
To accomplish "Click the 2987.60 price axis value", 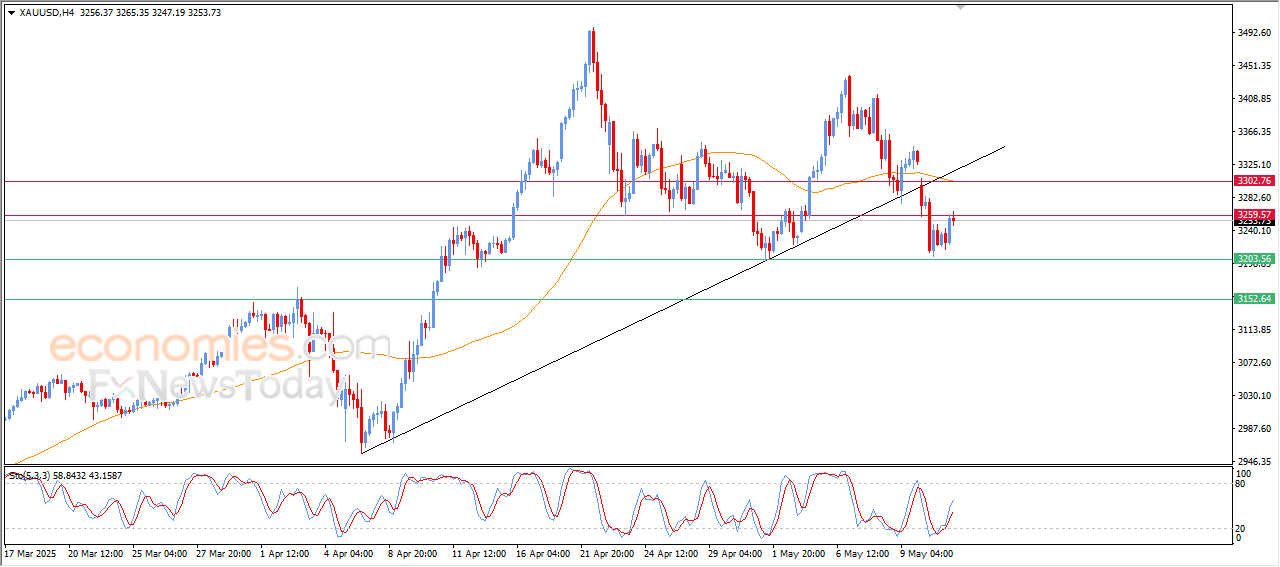I will pyautogui.click(x=1255, y=429).
